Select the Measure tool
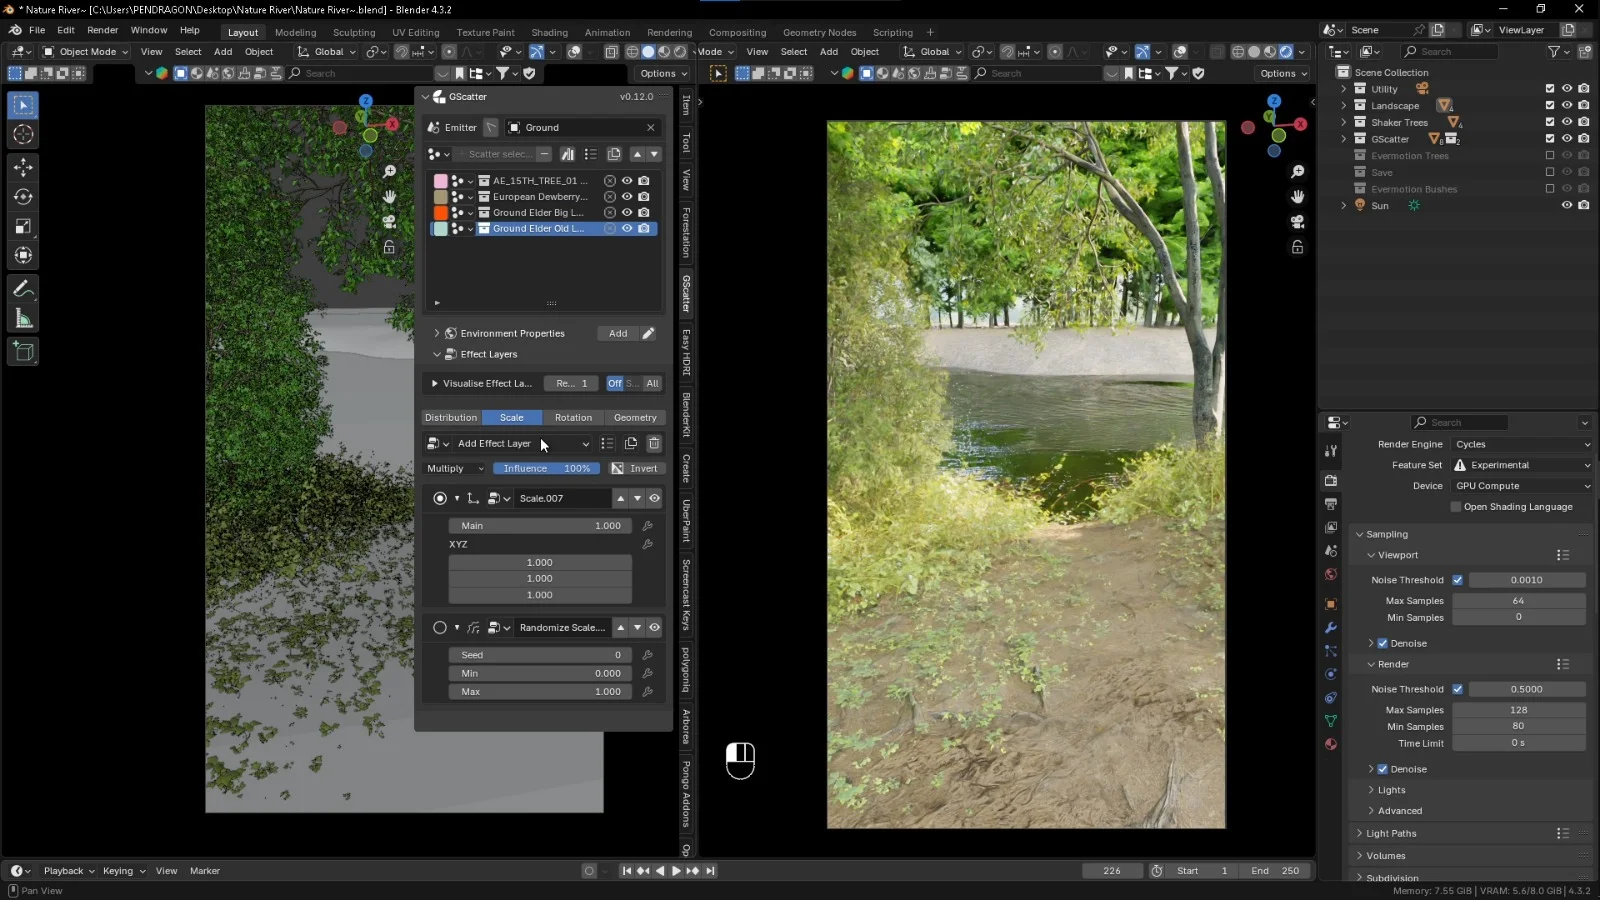1600x900 pixels. coord(22,318)
